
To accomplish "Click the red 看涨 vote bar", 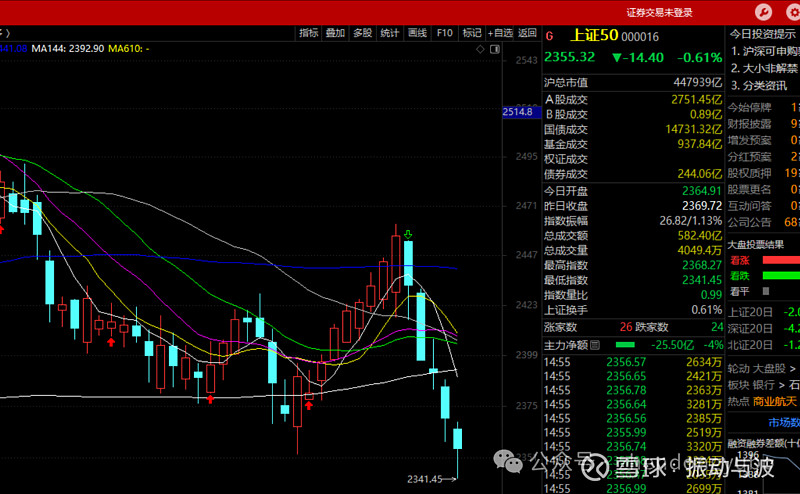I will [x=781, y=260].
